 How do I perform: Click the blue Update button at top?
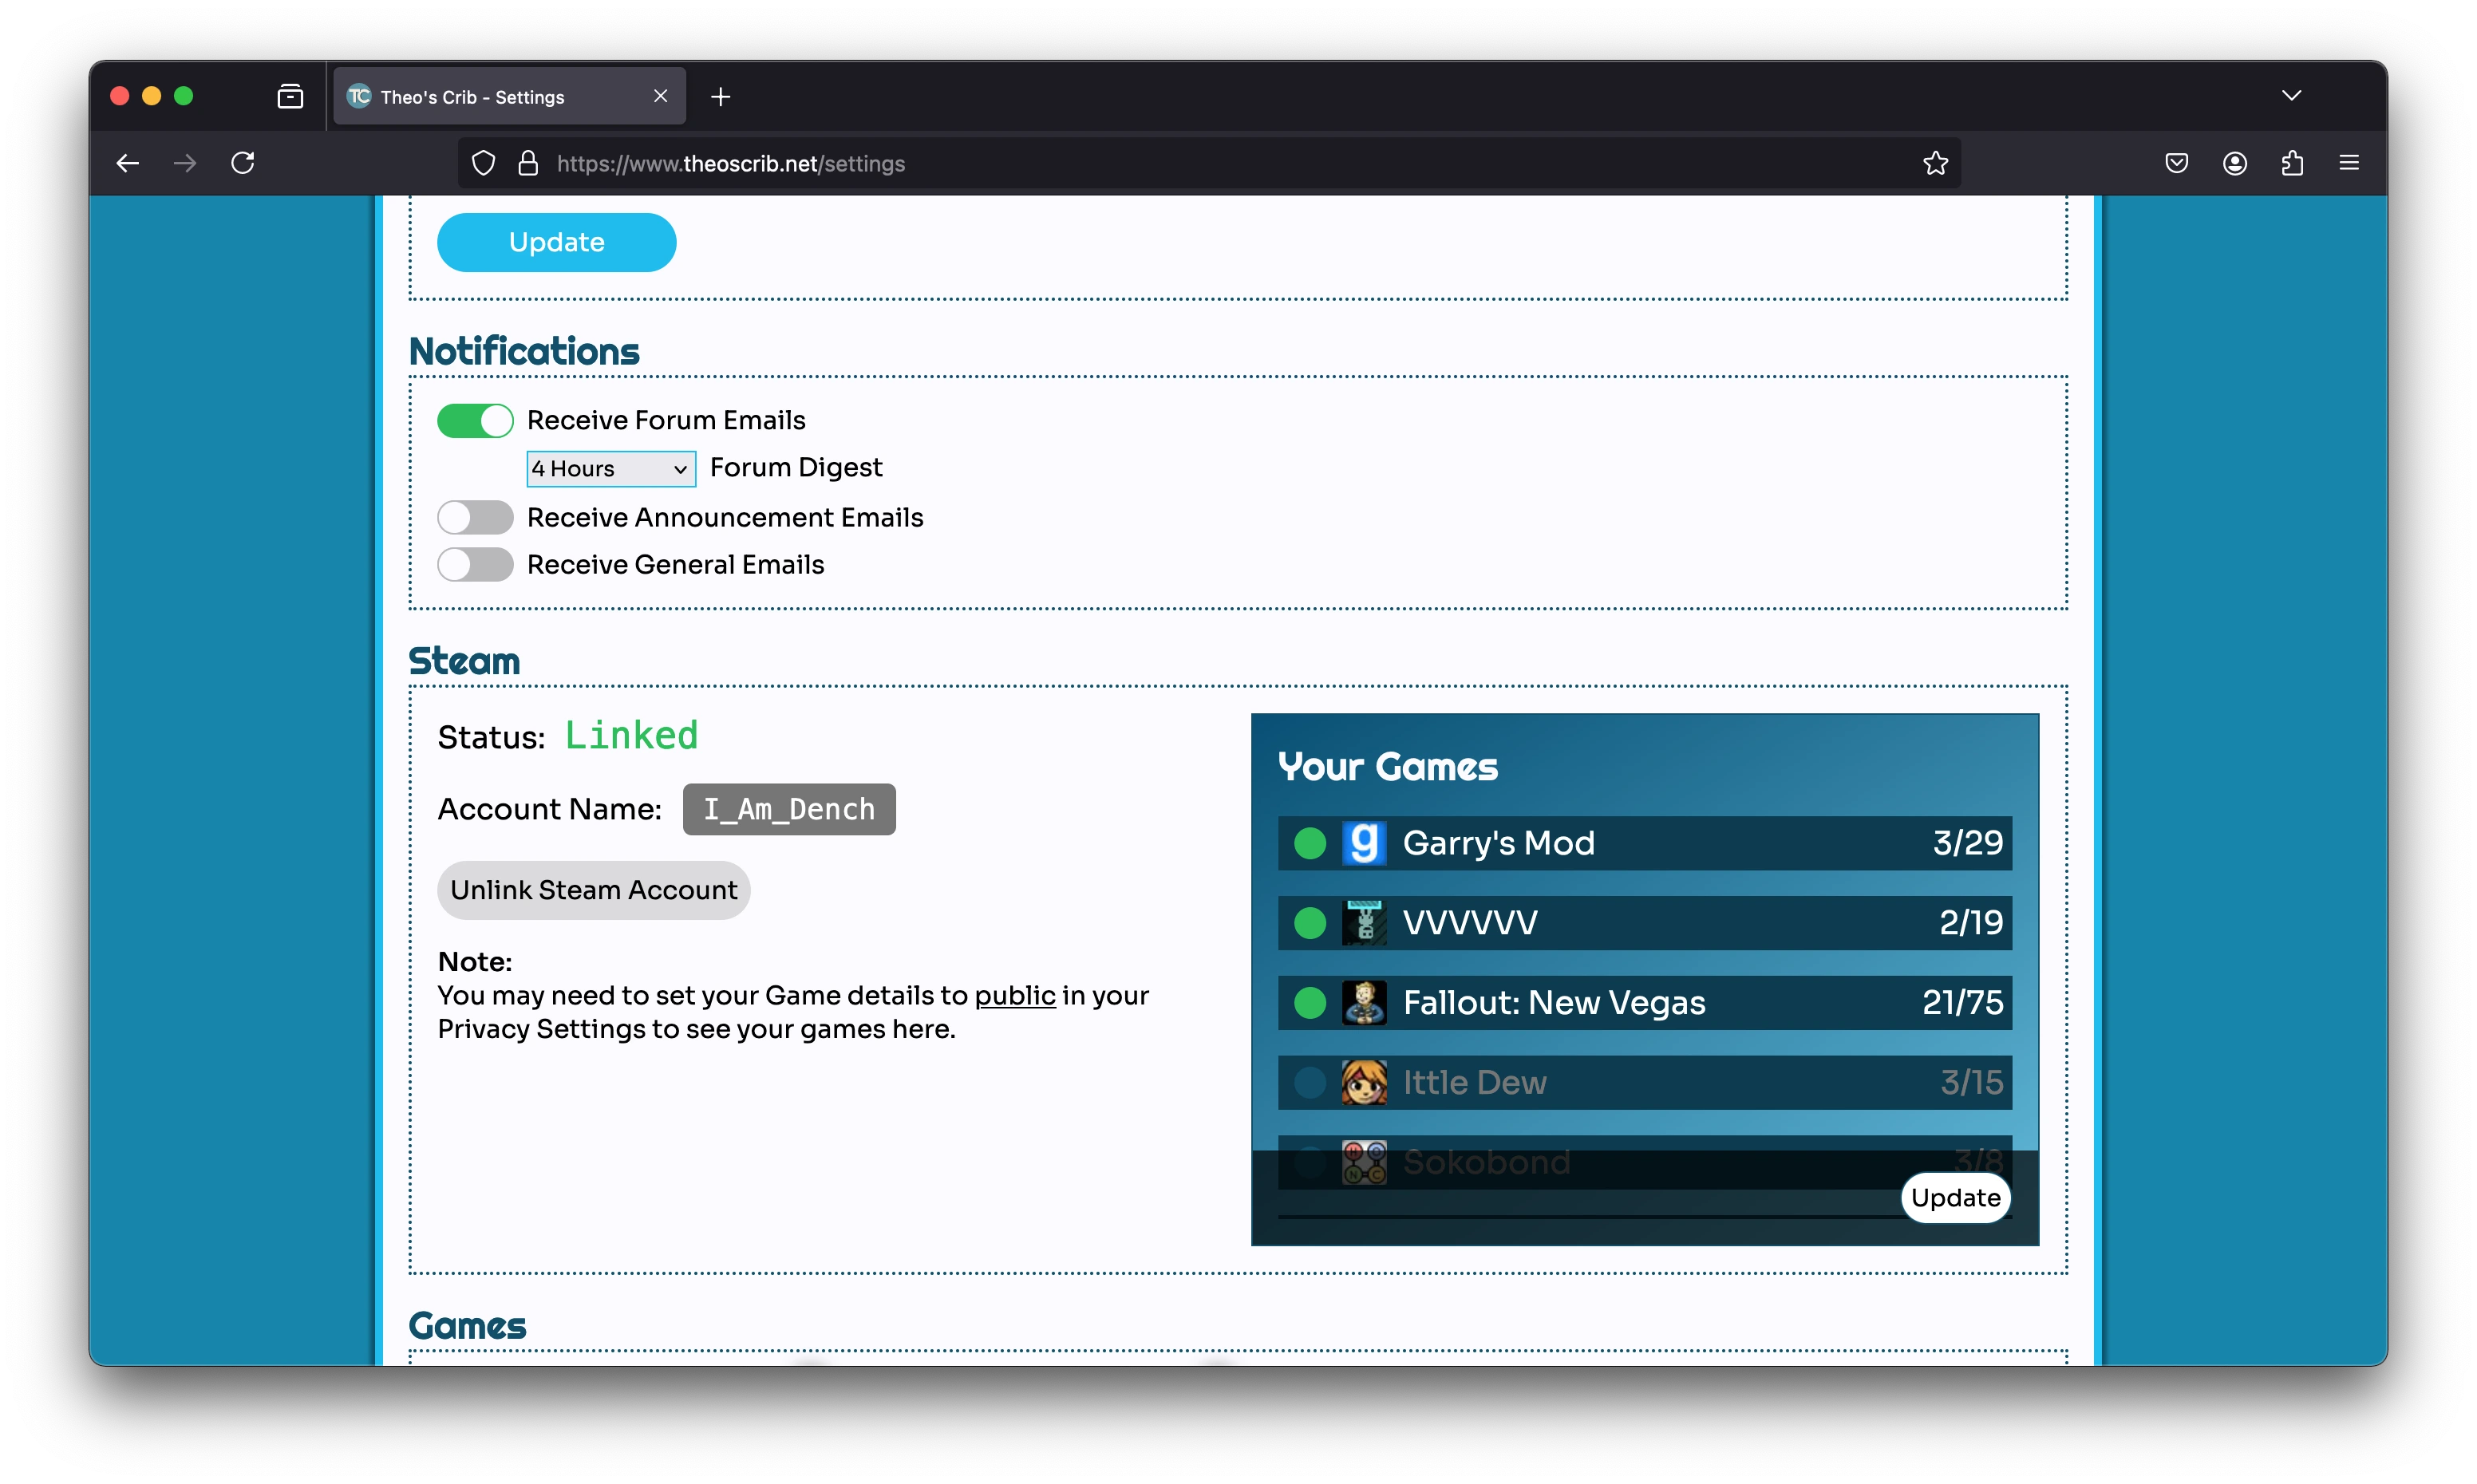pos(556,242)
